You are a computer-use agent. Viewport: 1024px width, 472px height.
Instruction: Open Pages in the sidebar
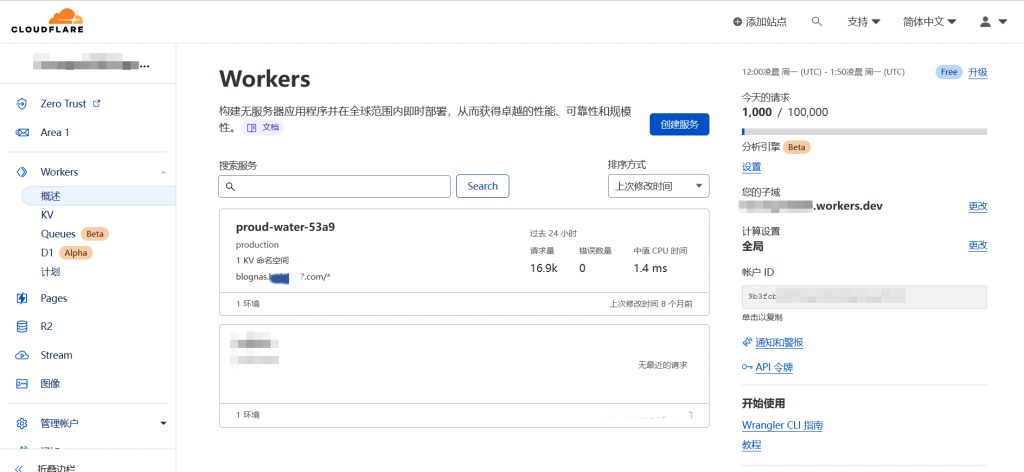coord(54,298)
